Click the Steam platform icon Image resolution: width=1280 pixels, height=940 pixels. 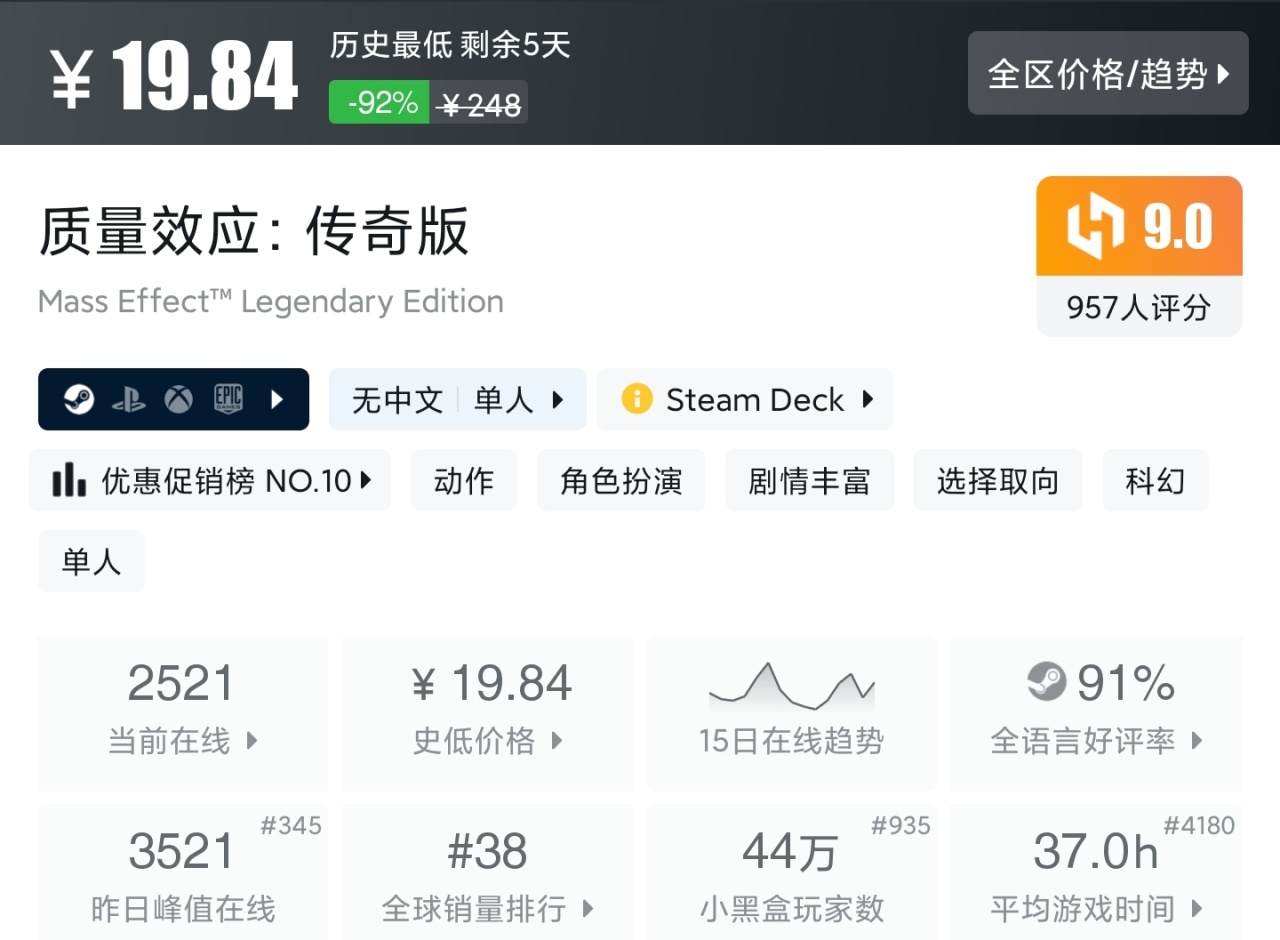coord(79,400)
